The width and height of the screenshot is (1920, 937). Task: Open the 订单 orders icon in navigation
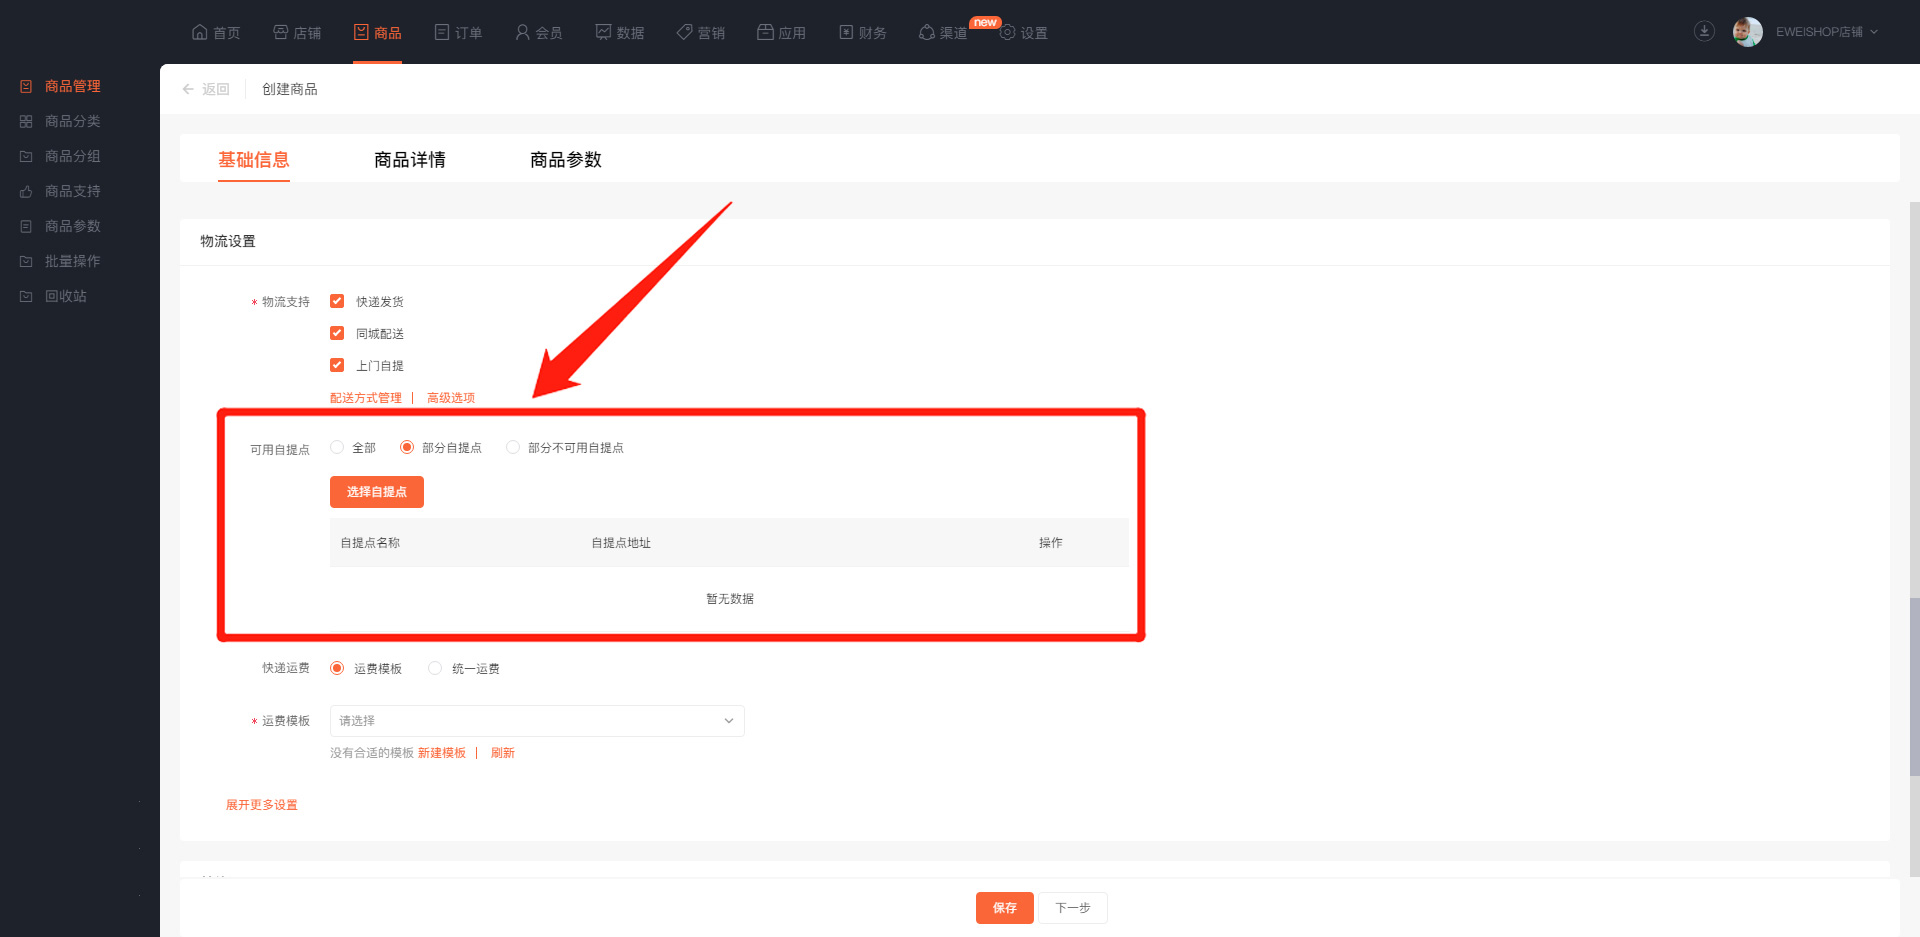click(x=442, y=32)
